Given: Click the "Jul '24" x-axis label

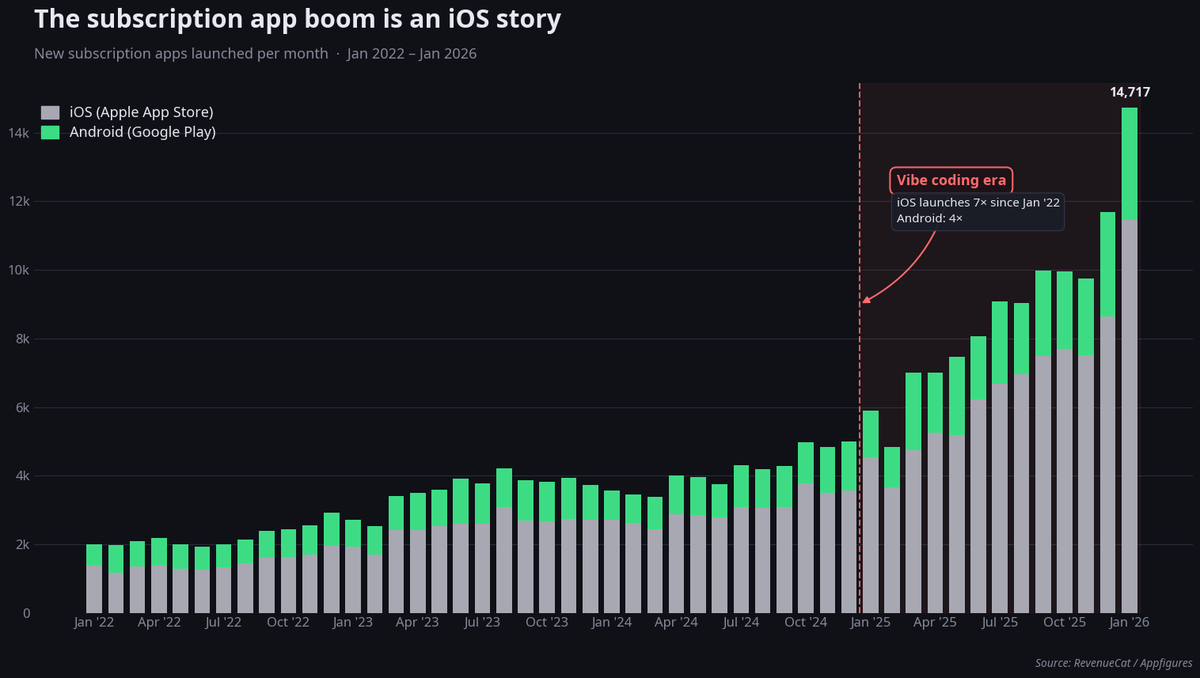Looking at the screenshot, I should tap(742, 623).
